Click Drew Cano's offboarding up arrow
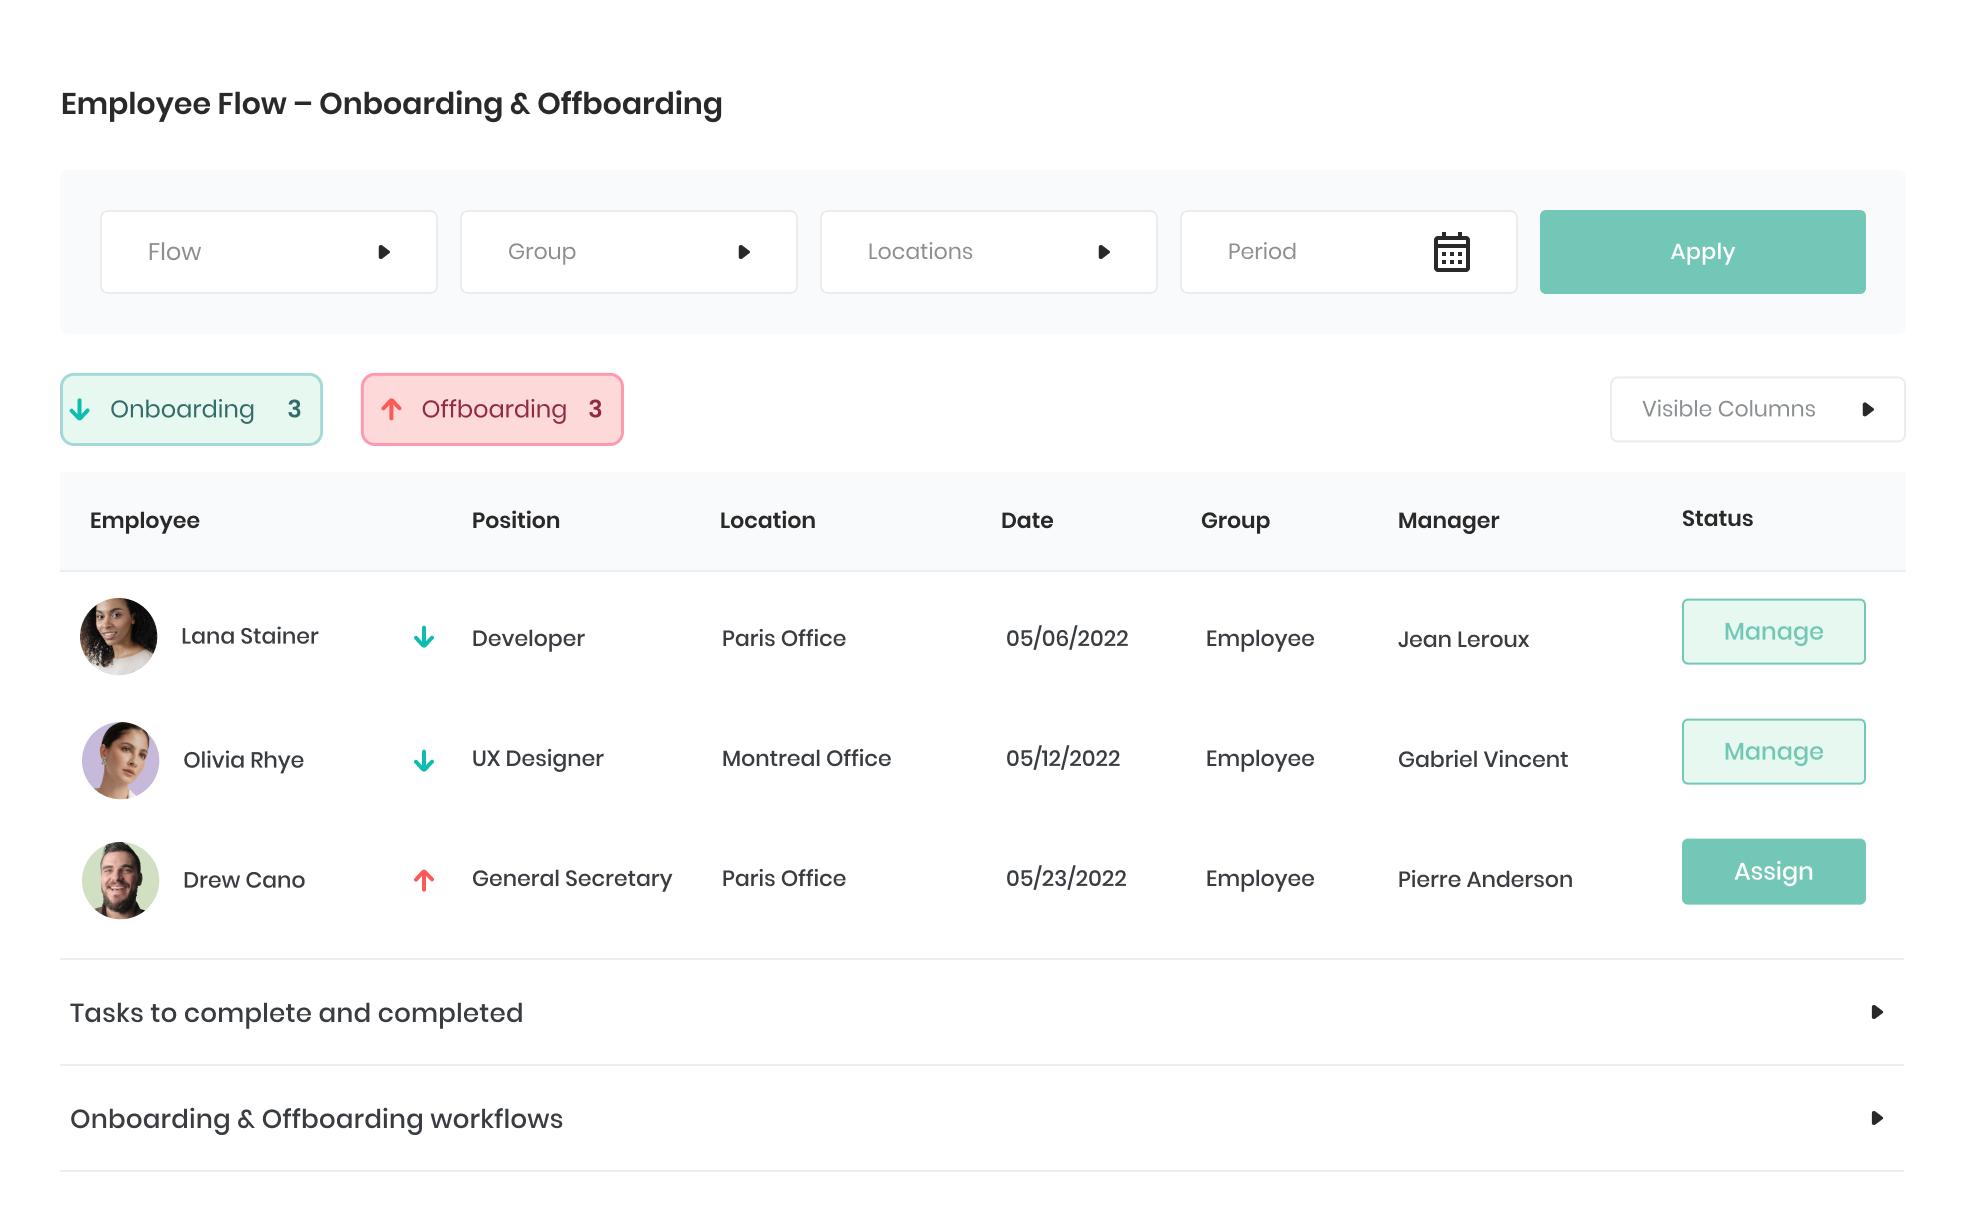Screen dimensions: 1966x1220 pos(424,880)
